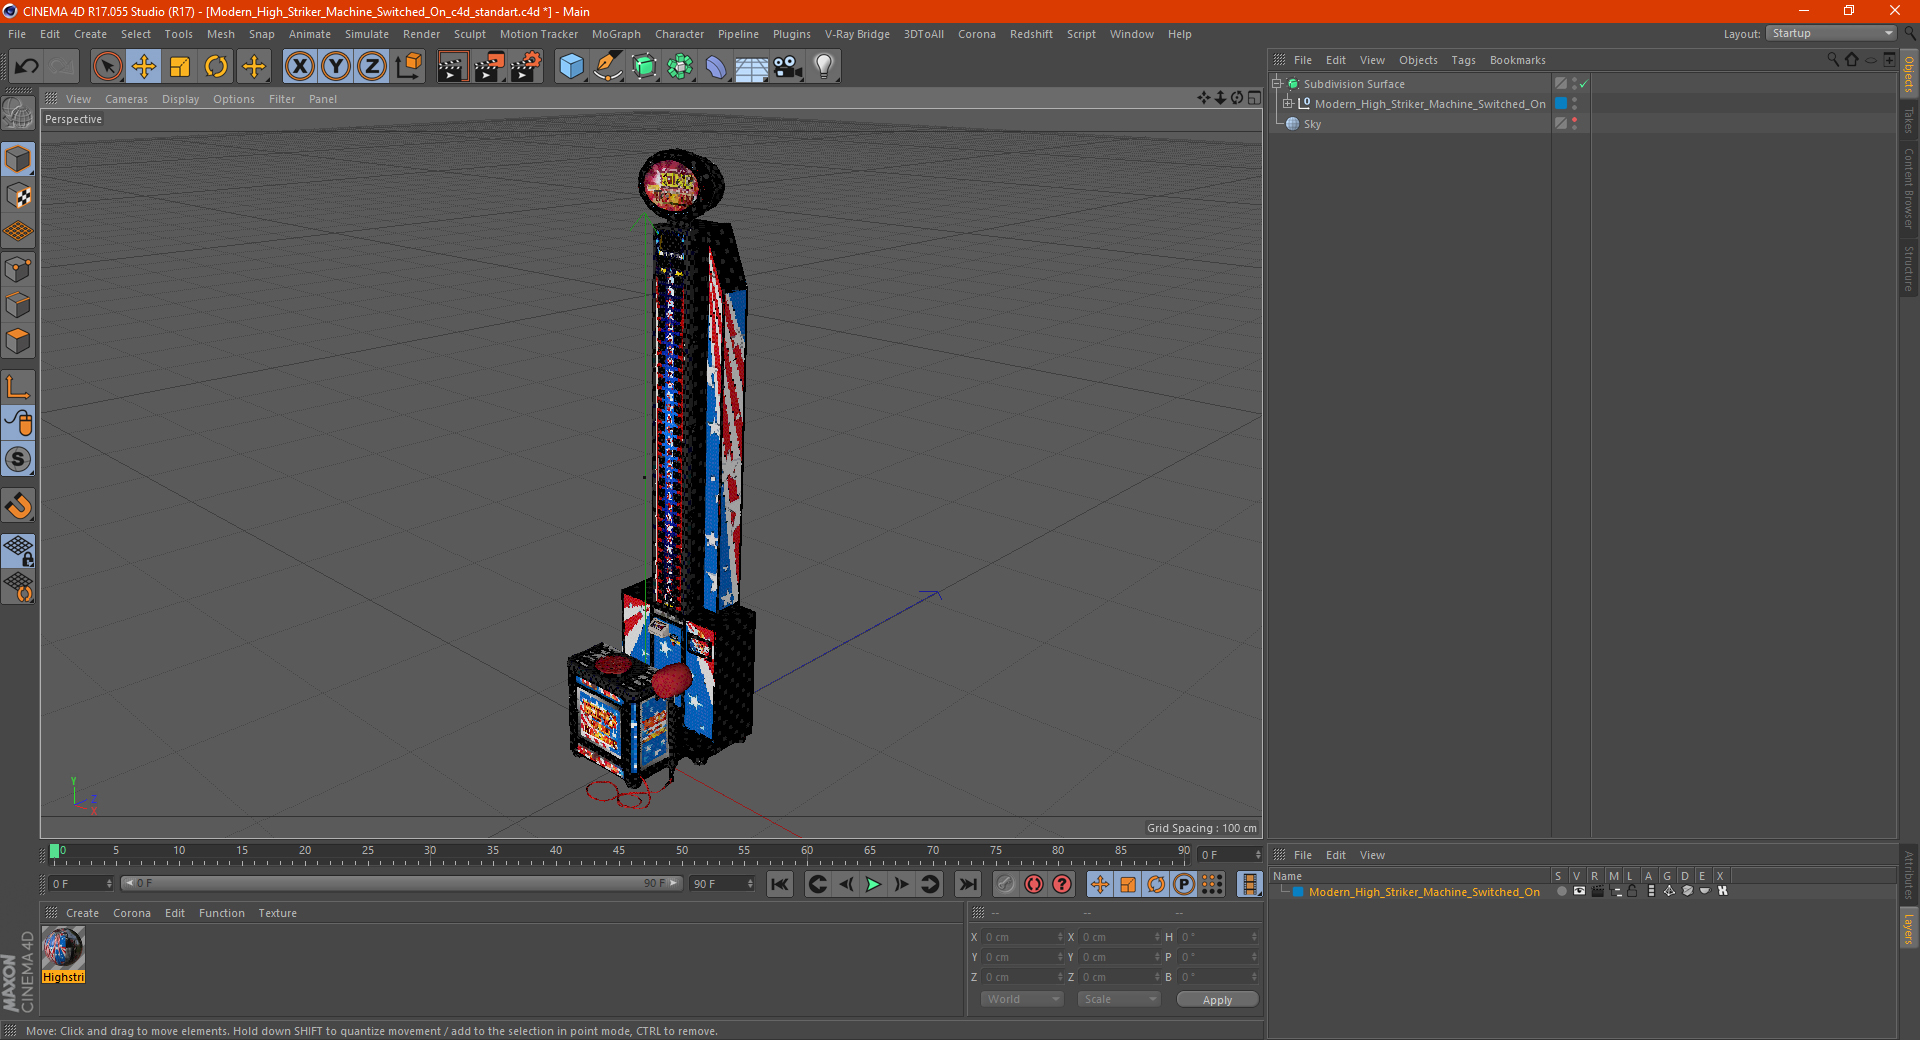Render to Picture Viewer
This screenshot has width=1920, height=1040.
pyautogui.click(x=489, y=67)
